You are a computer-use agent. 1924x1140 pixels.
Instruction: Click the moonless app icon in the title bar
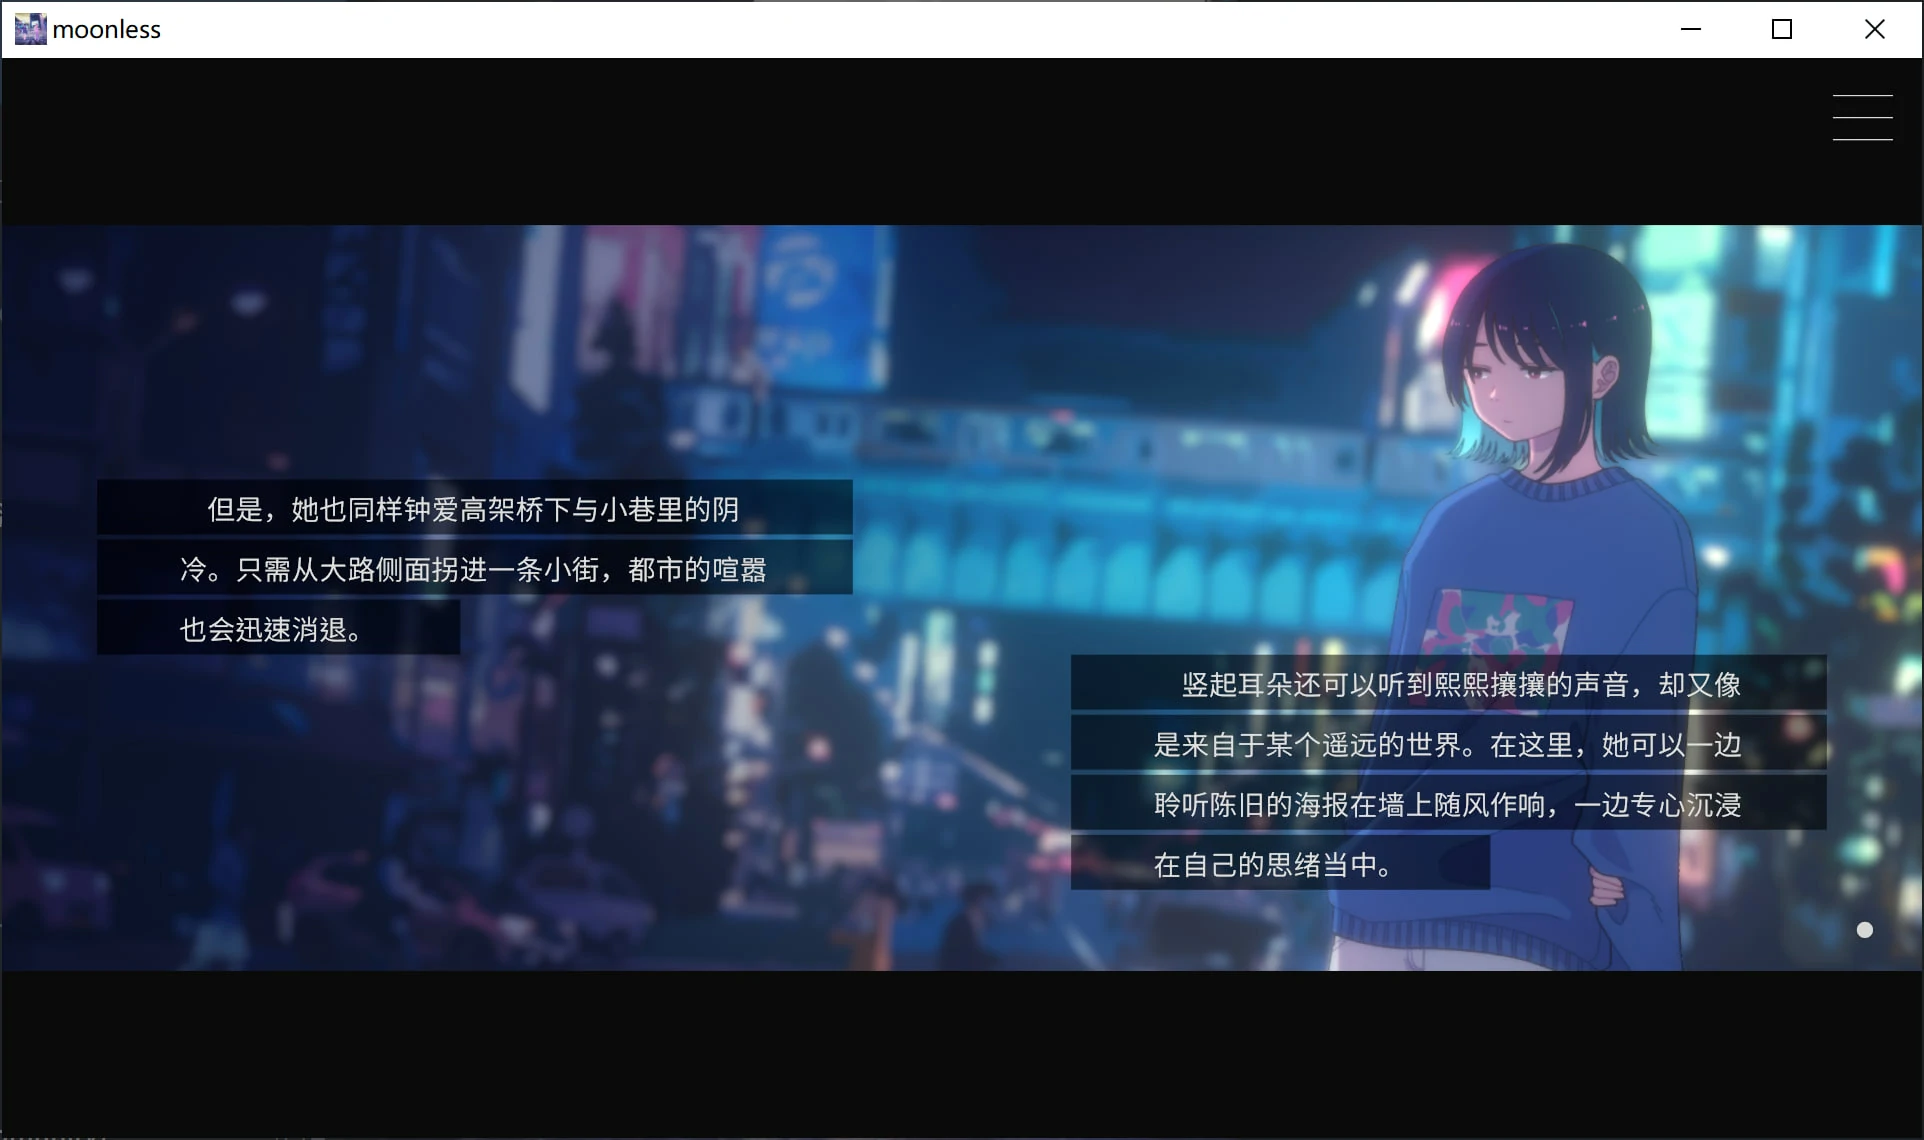click(x=29, y=28)
